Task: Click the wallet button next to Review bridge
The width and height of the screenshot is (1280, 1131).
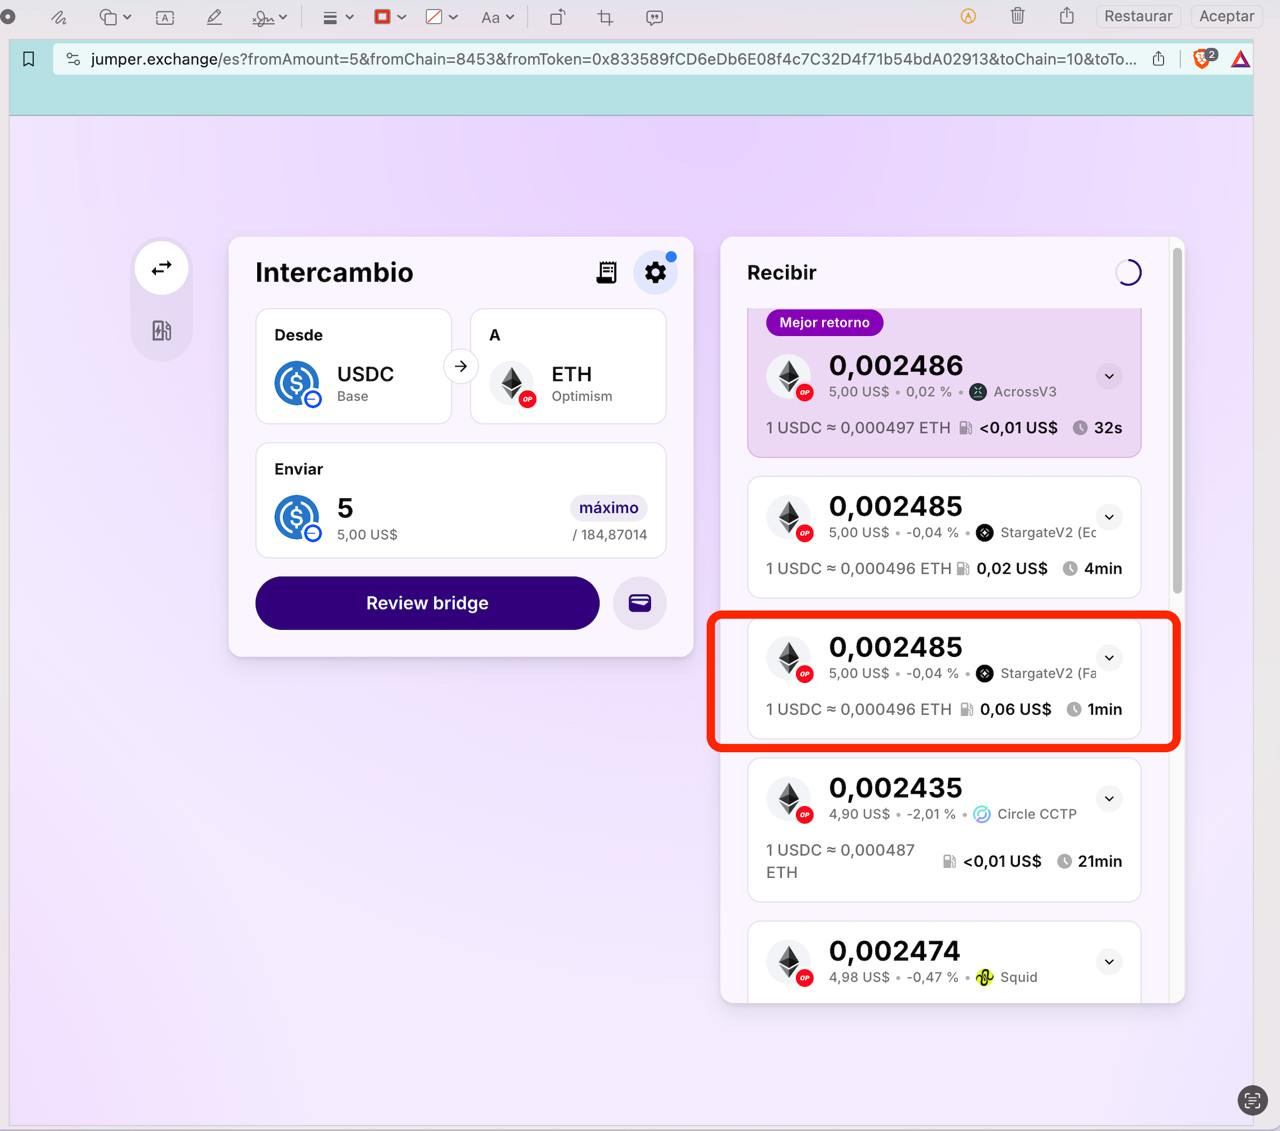Action: click(x=639, y=603)
